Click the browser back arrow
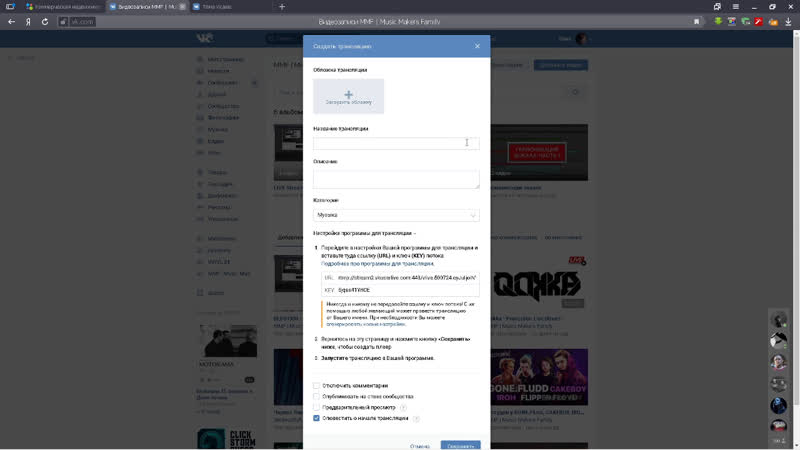The height and width of the screenshot is (450, 800). [x=11, y=21]
